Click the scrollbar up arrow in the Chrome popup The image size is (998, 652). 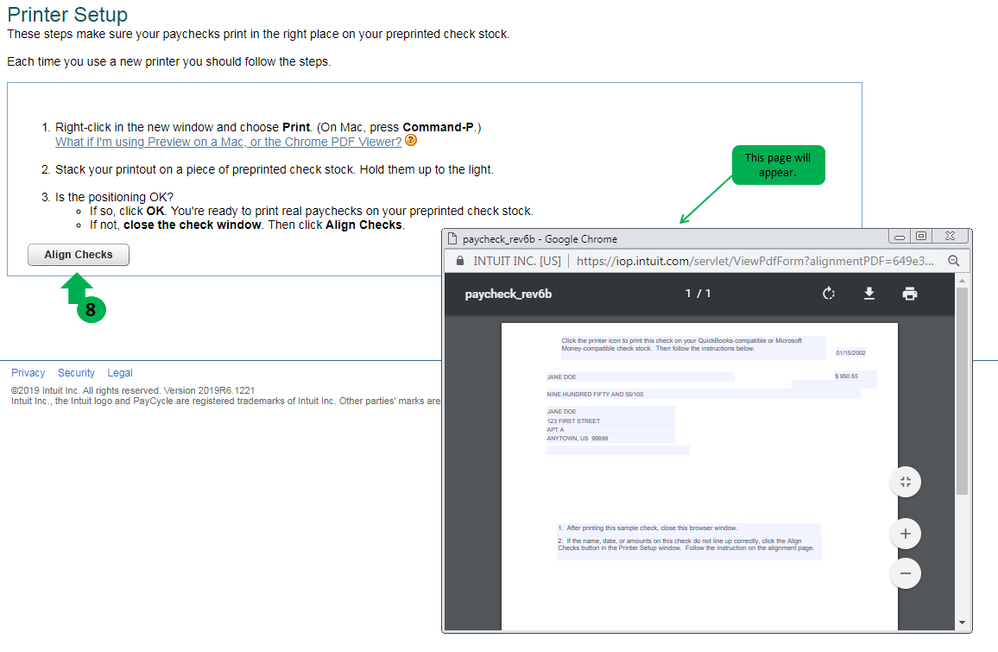coord(962,281)
